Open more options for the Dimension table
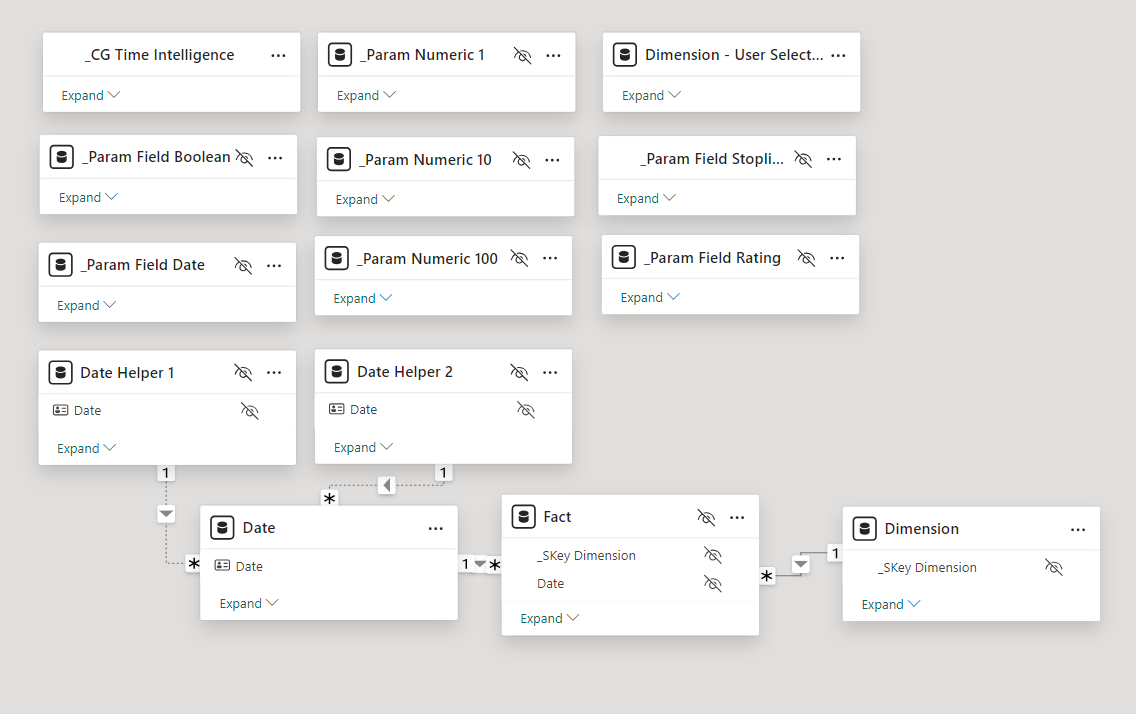The height and width of the screenshot is (714, 1136). (1078, 530)
